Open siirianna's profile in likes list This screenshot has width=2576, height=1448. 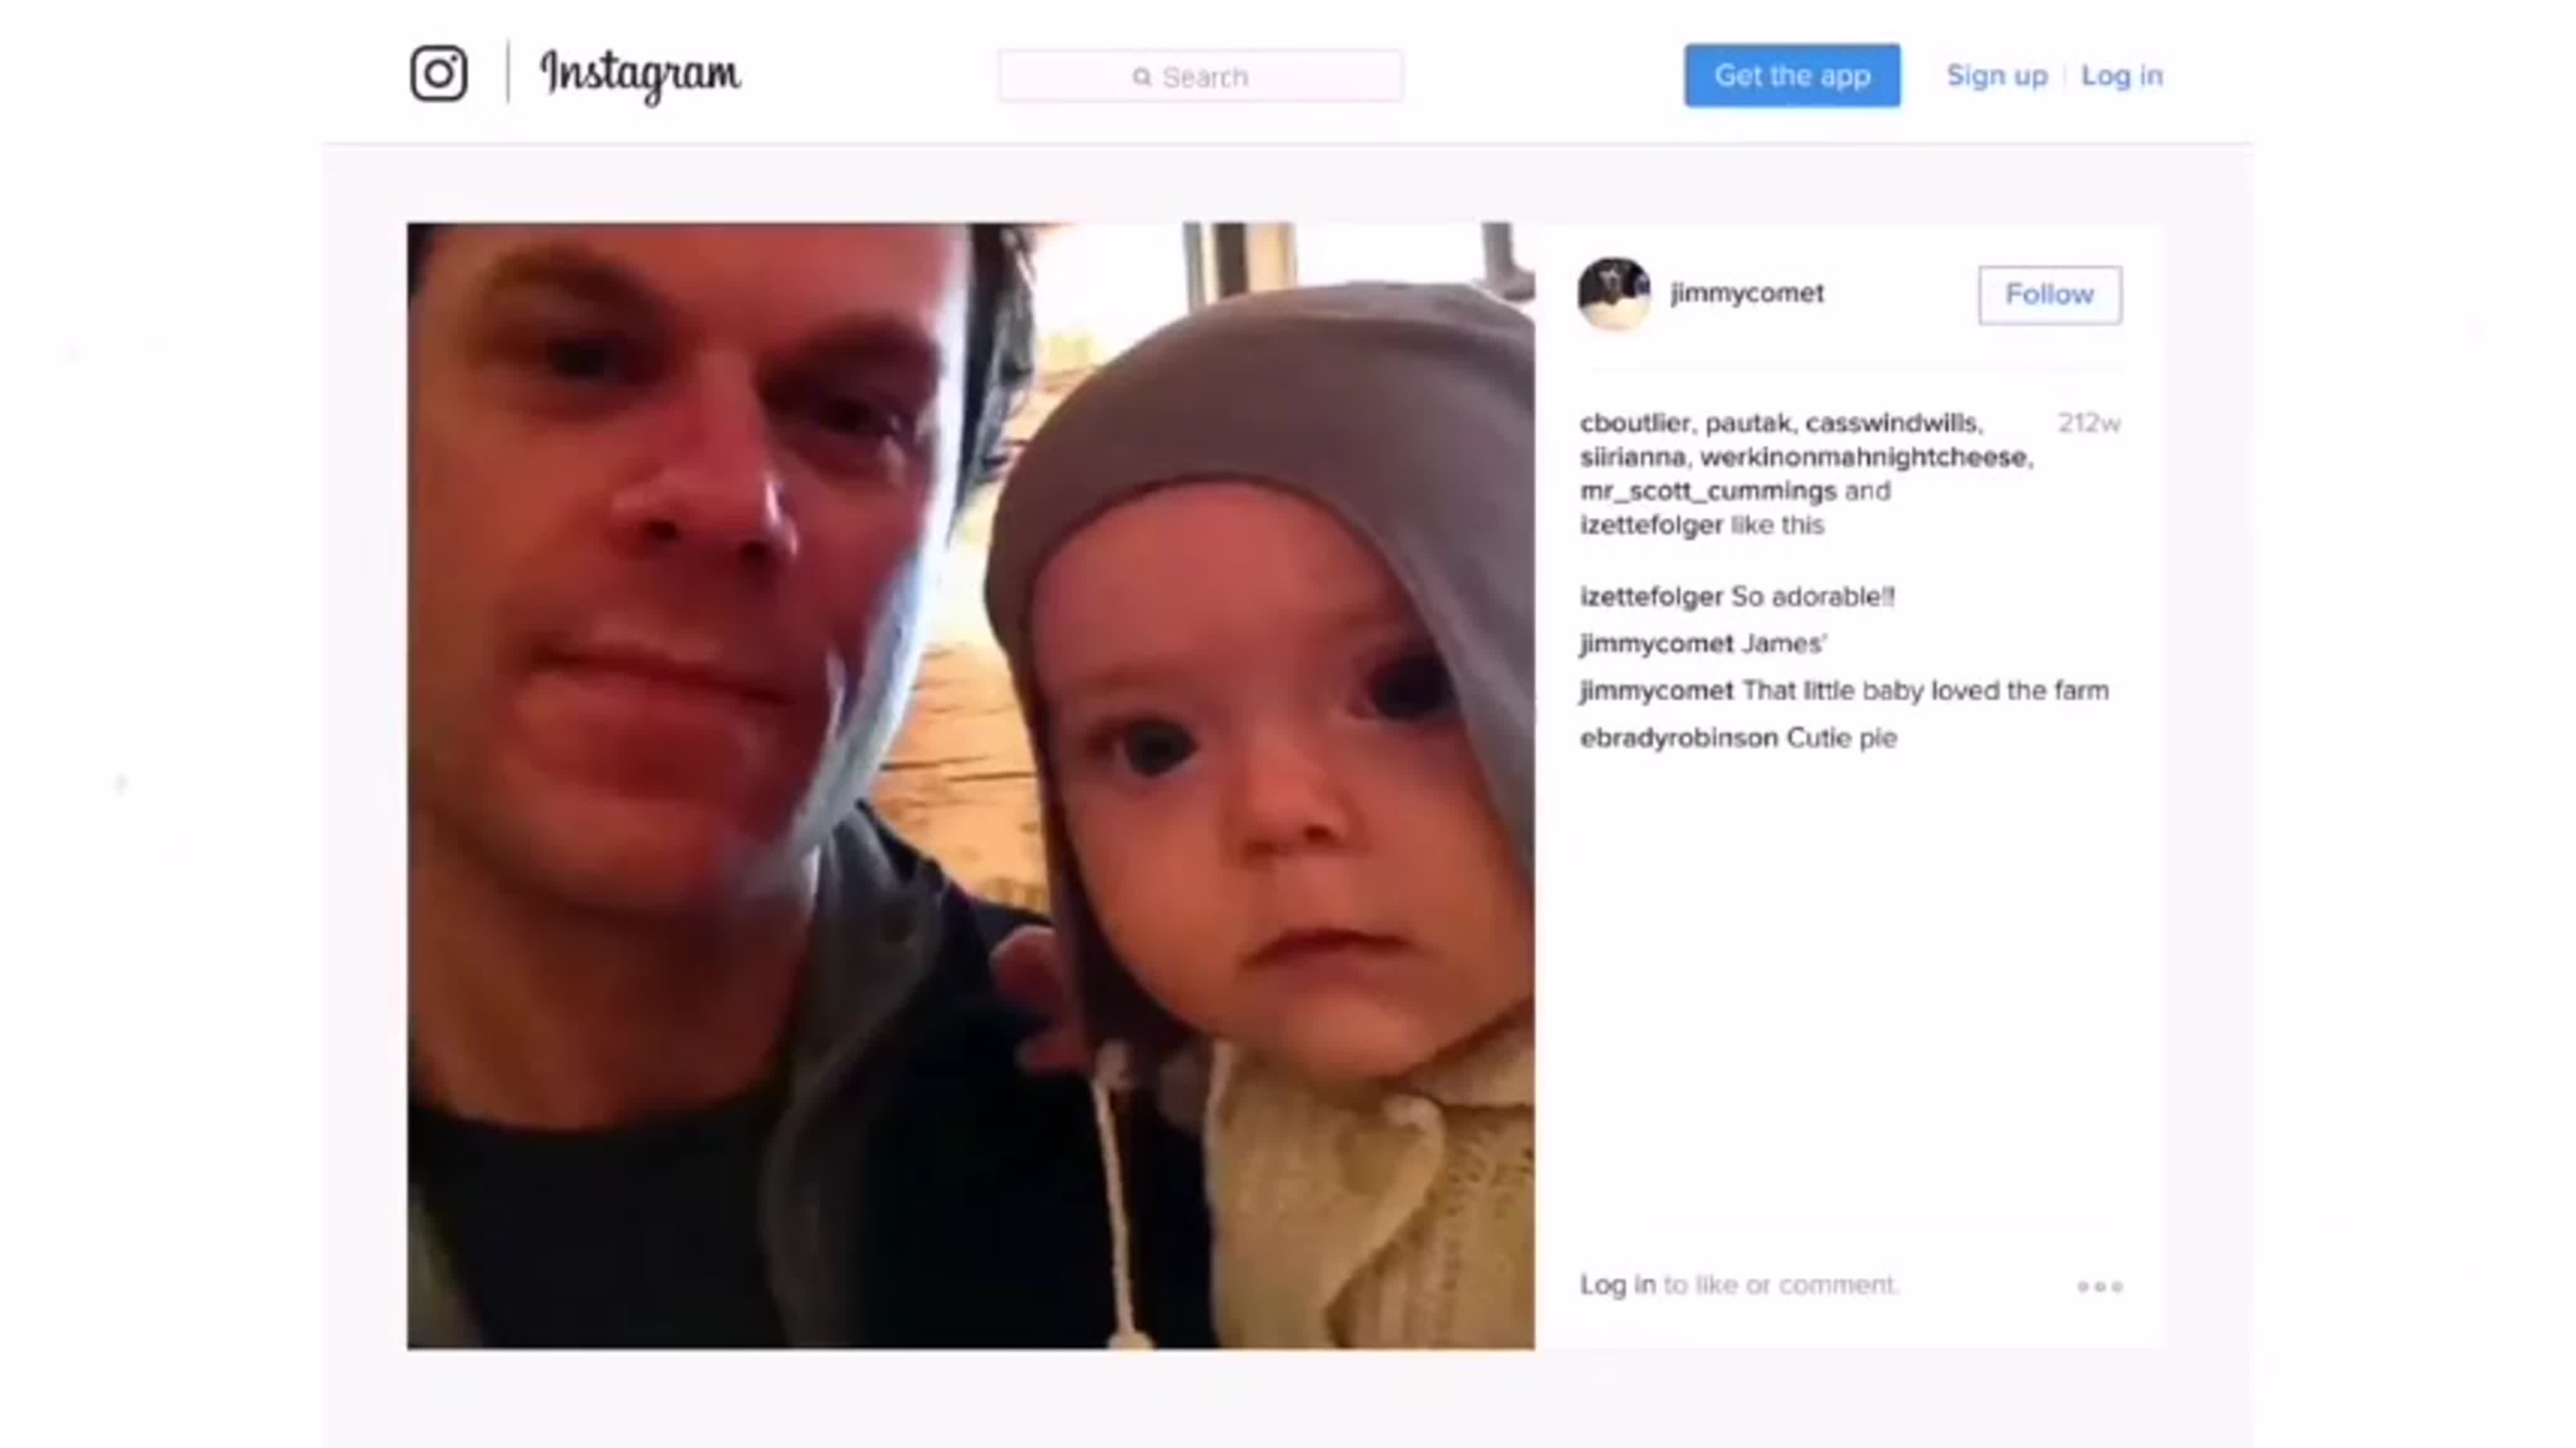(1632, 457)
